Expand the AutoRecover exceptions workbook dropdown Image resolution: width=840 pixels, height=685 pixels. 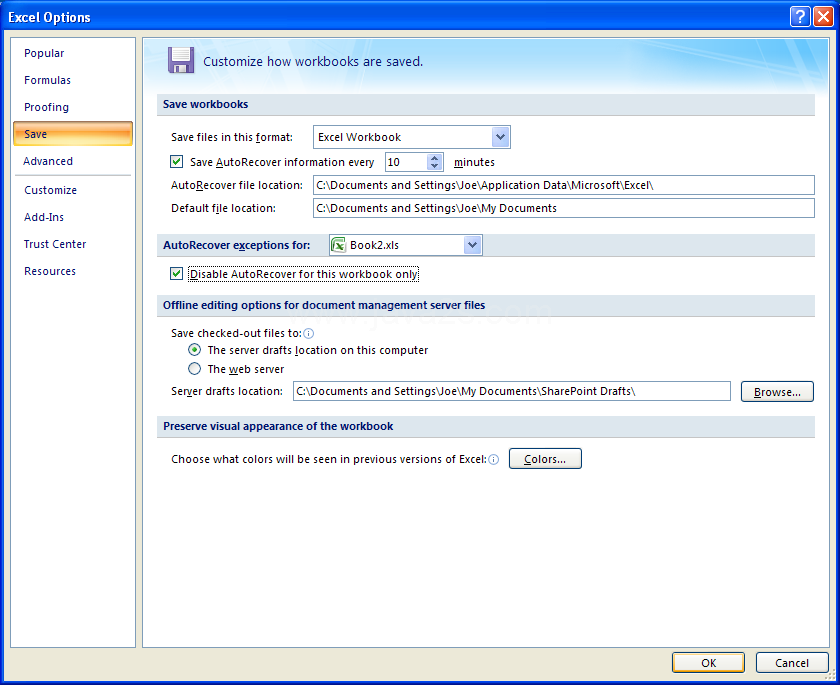(472, 245)
